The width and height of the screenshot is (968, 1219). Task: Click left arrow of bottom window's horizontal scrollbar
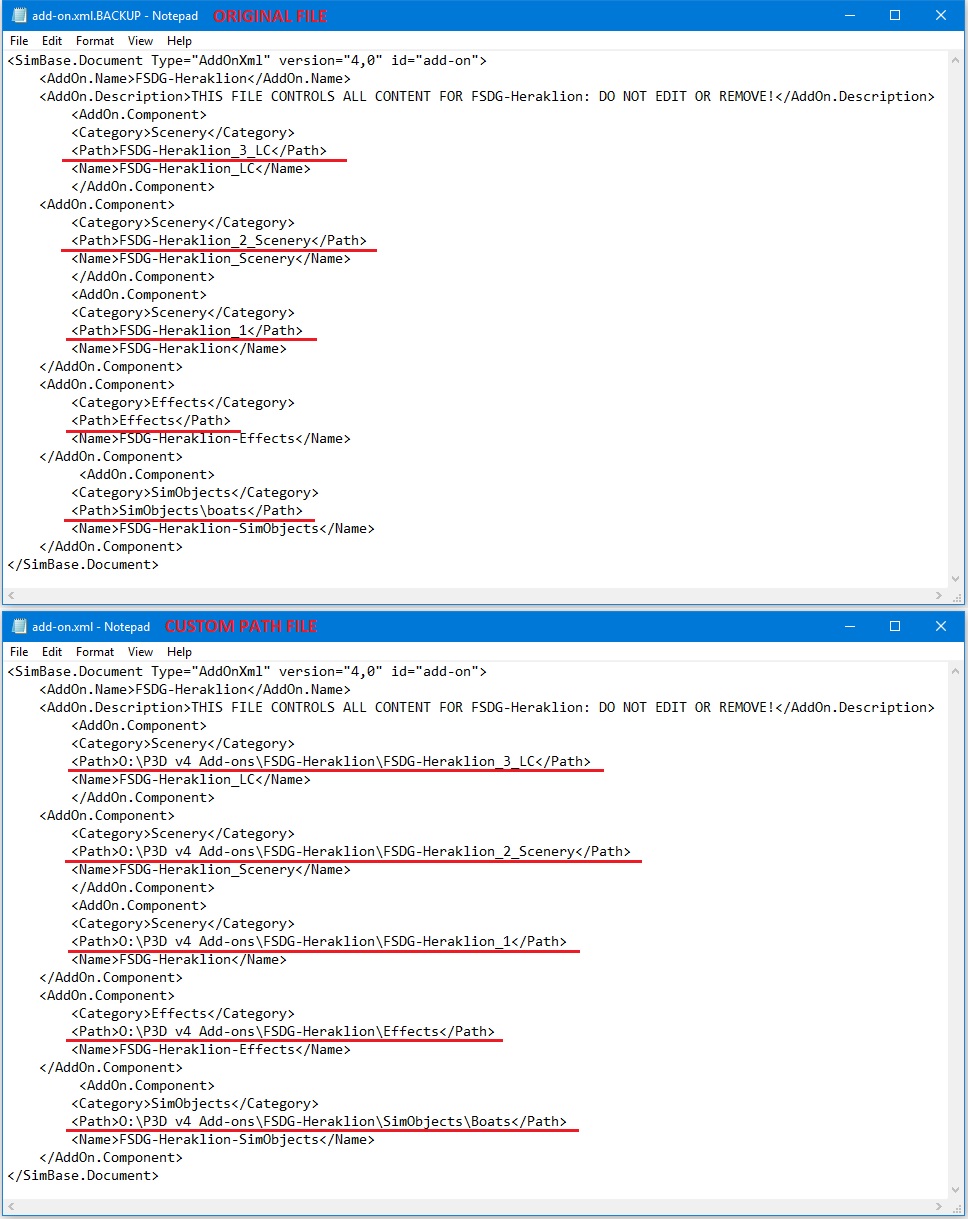point(12,1207)
